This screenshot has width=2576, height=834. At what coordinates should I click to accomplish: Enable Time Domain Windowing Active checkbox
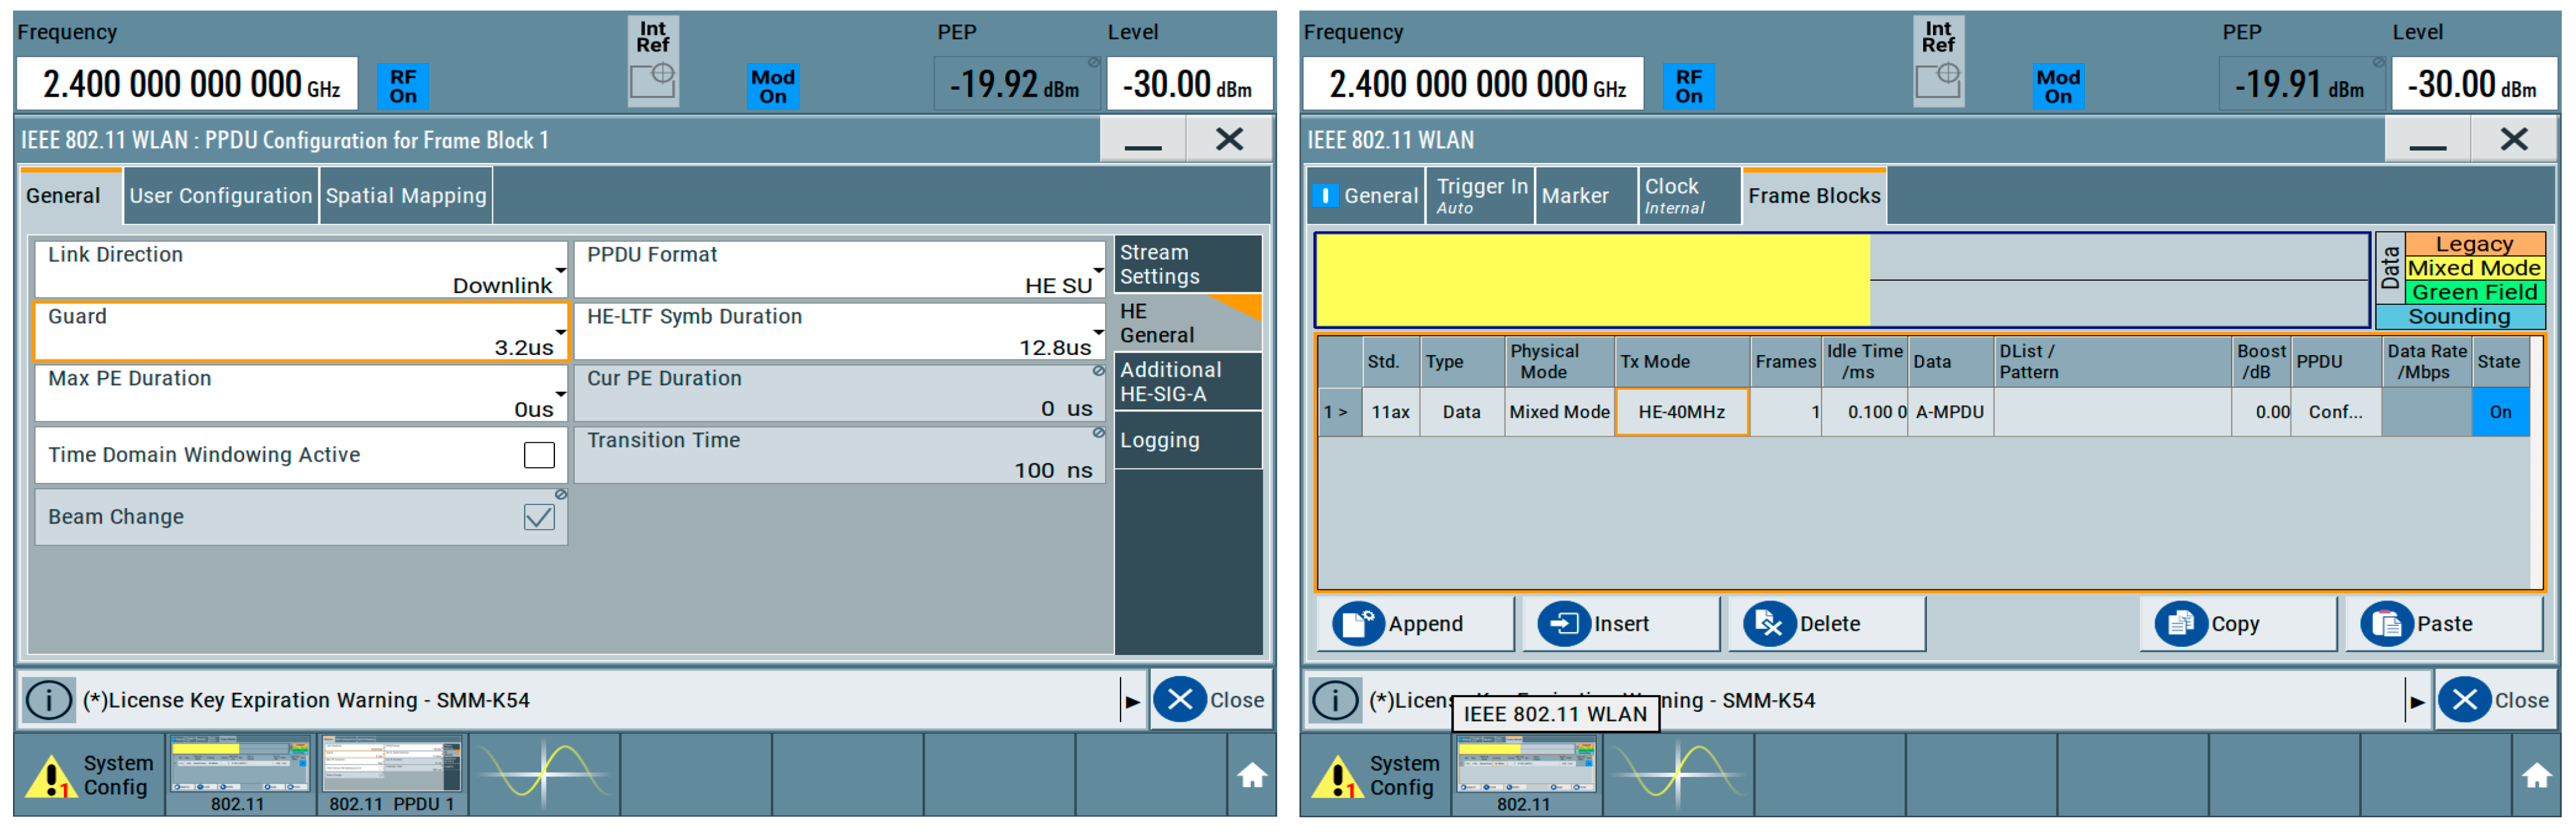(x=539, y=456)
